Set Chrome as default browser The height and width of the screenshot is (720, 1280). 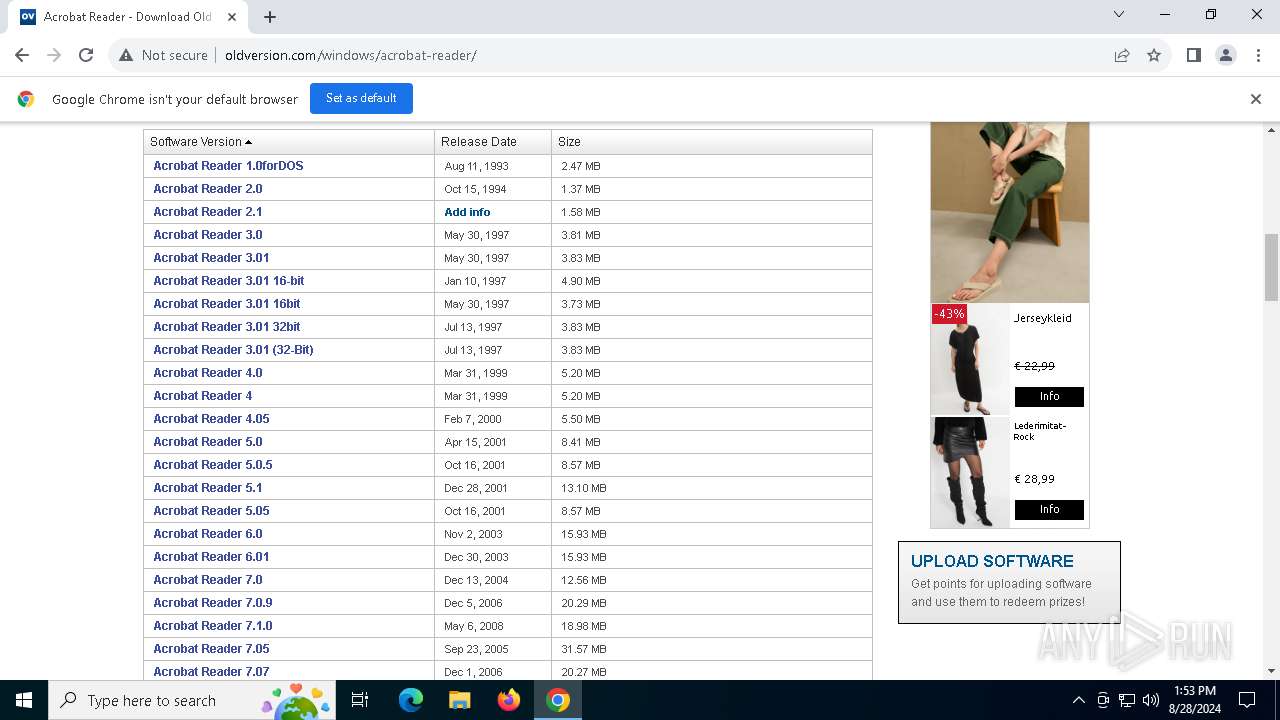click(361, 98)
